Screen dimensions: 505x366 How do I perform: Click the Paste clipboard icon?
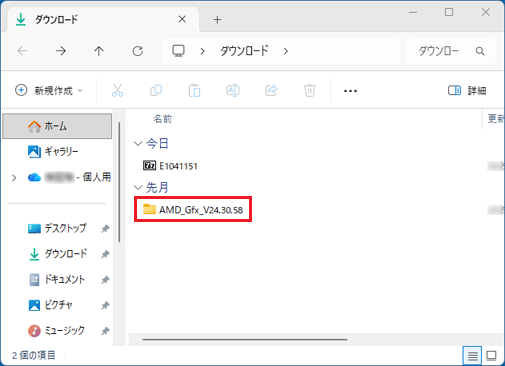194,90
